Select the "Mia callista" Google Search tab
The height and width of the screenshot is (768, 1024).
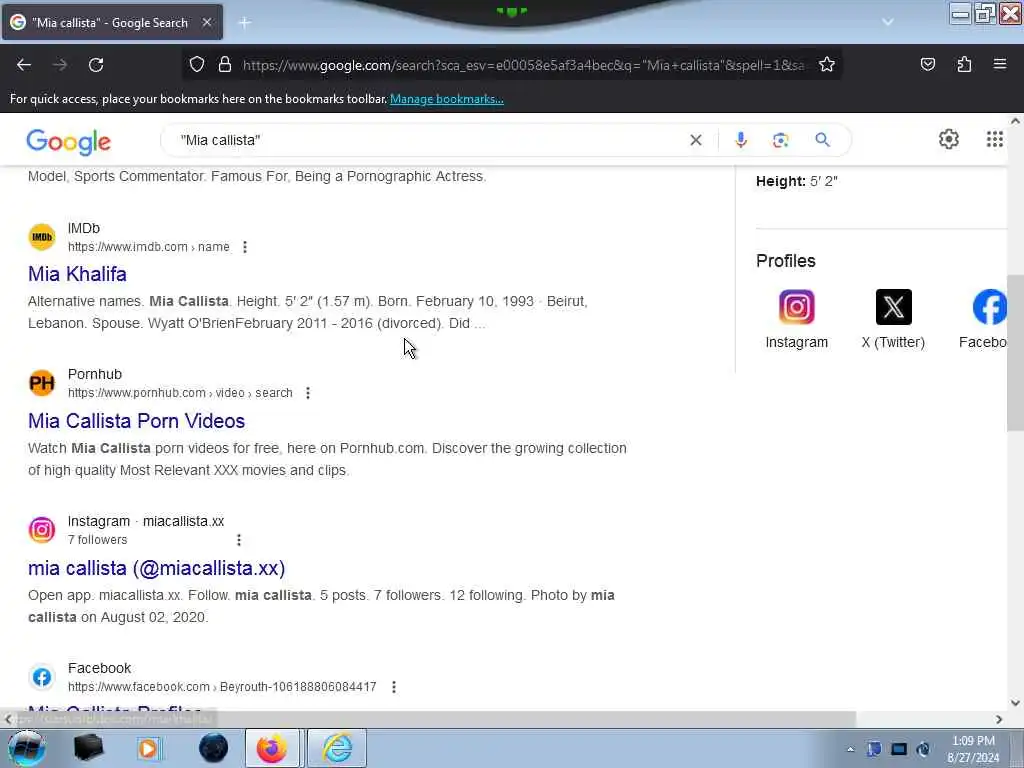tap(112, 22)
